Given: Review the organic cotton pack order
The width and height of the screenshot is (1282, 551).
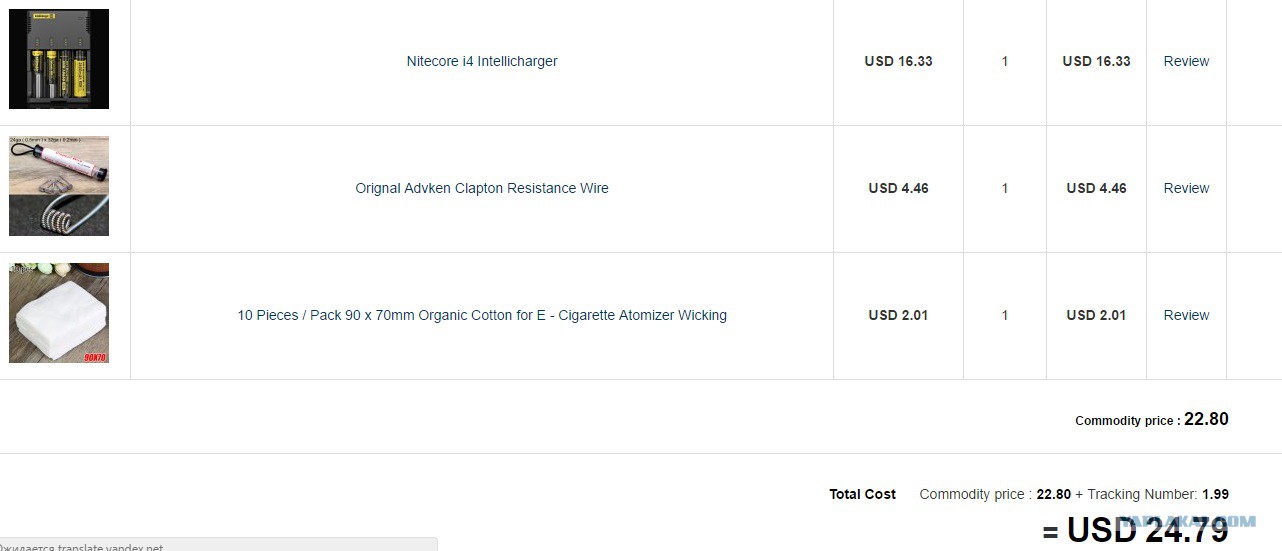Looking at the screenshot, I should click(1186, 315).
